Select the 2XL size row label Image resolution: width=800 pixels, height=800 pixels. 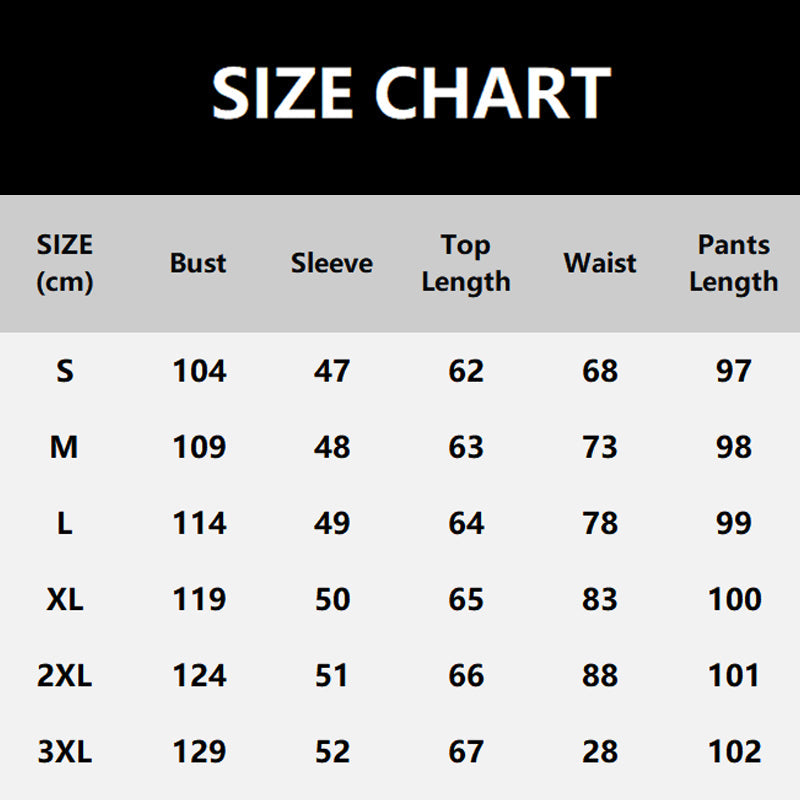65,675
